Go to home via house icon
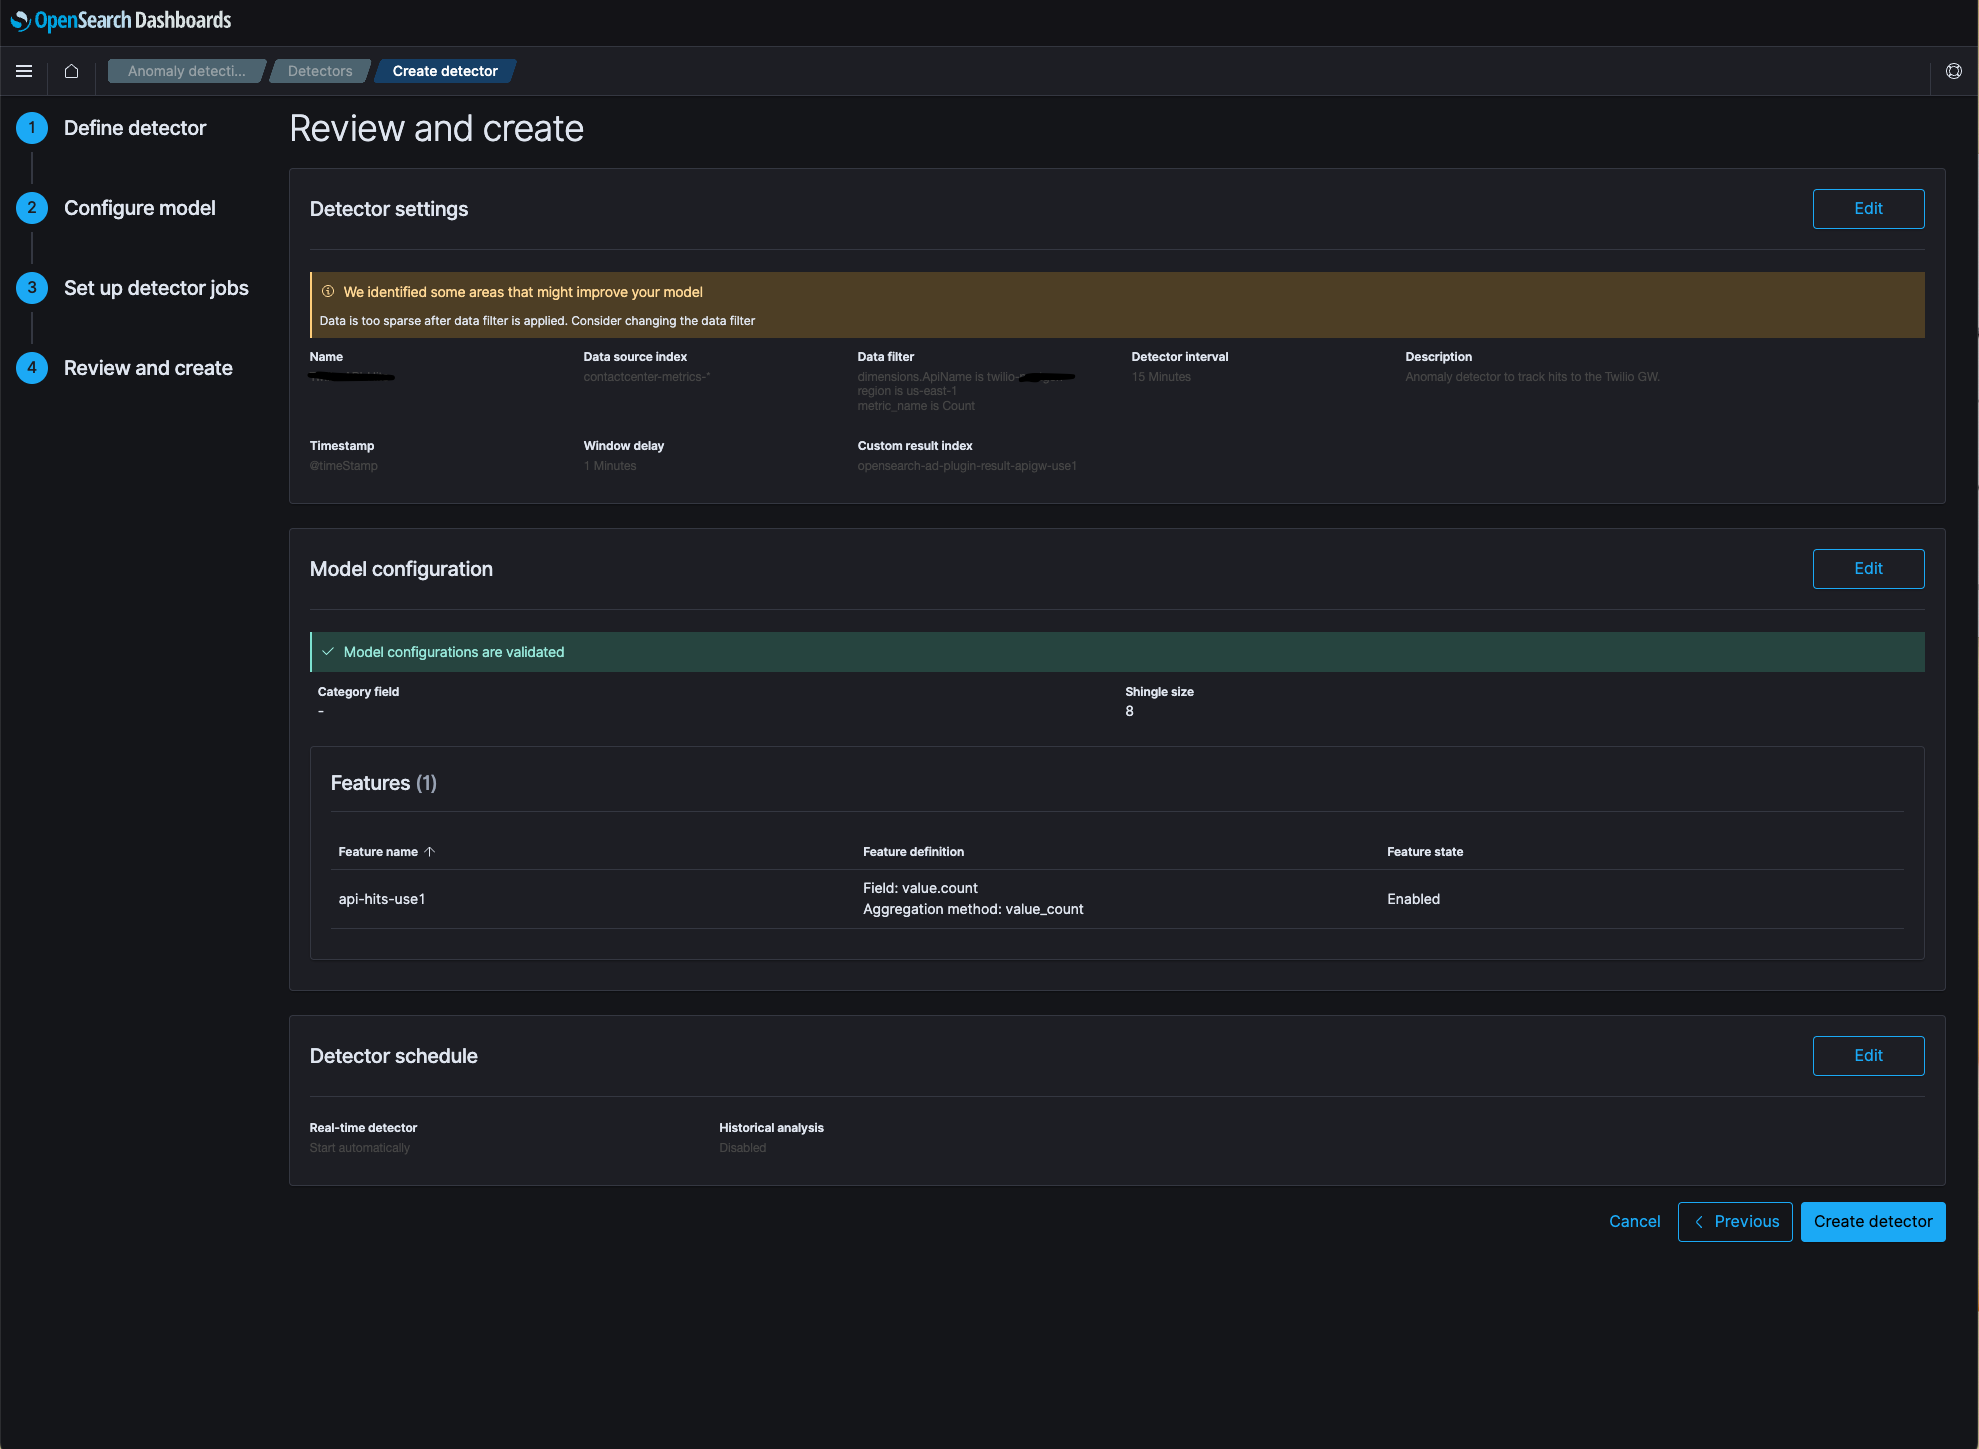Image resolution: width=1979 pixels, height=1449 pixels. [71, 71]
